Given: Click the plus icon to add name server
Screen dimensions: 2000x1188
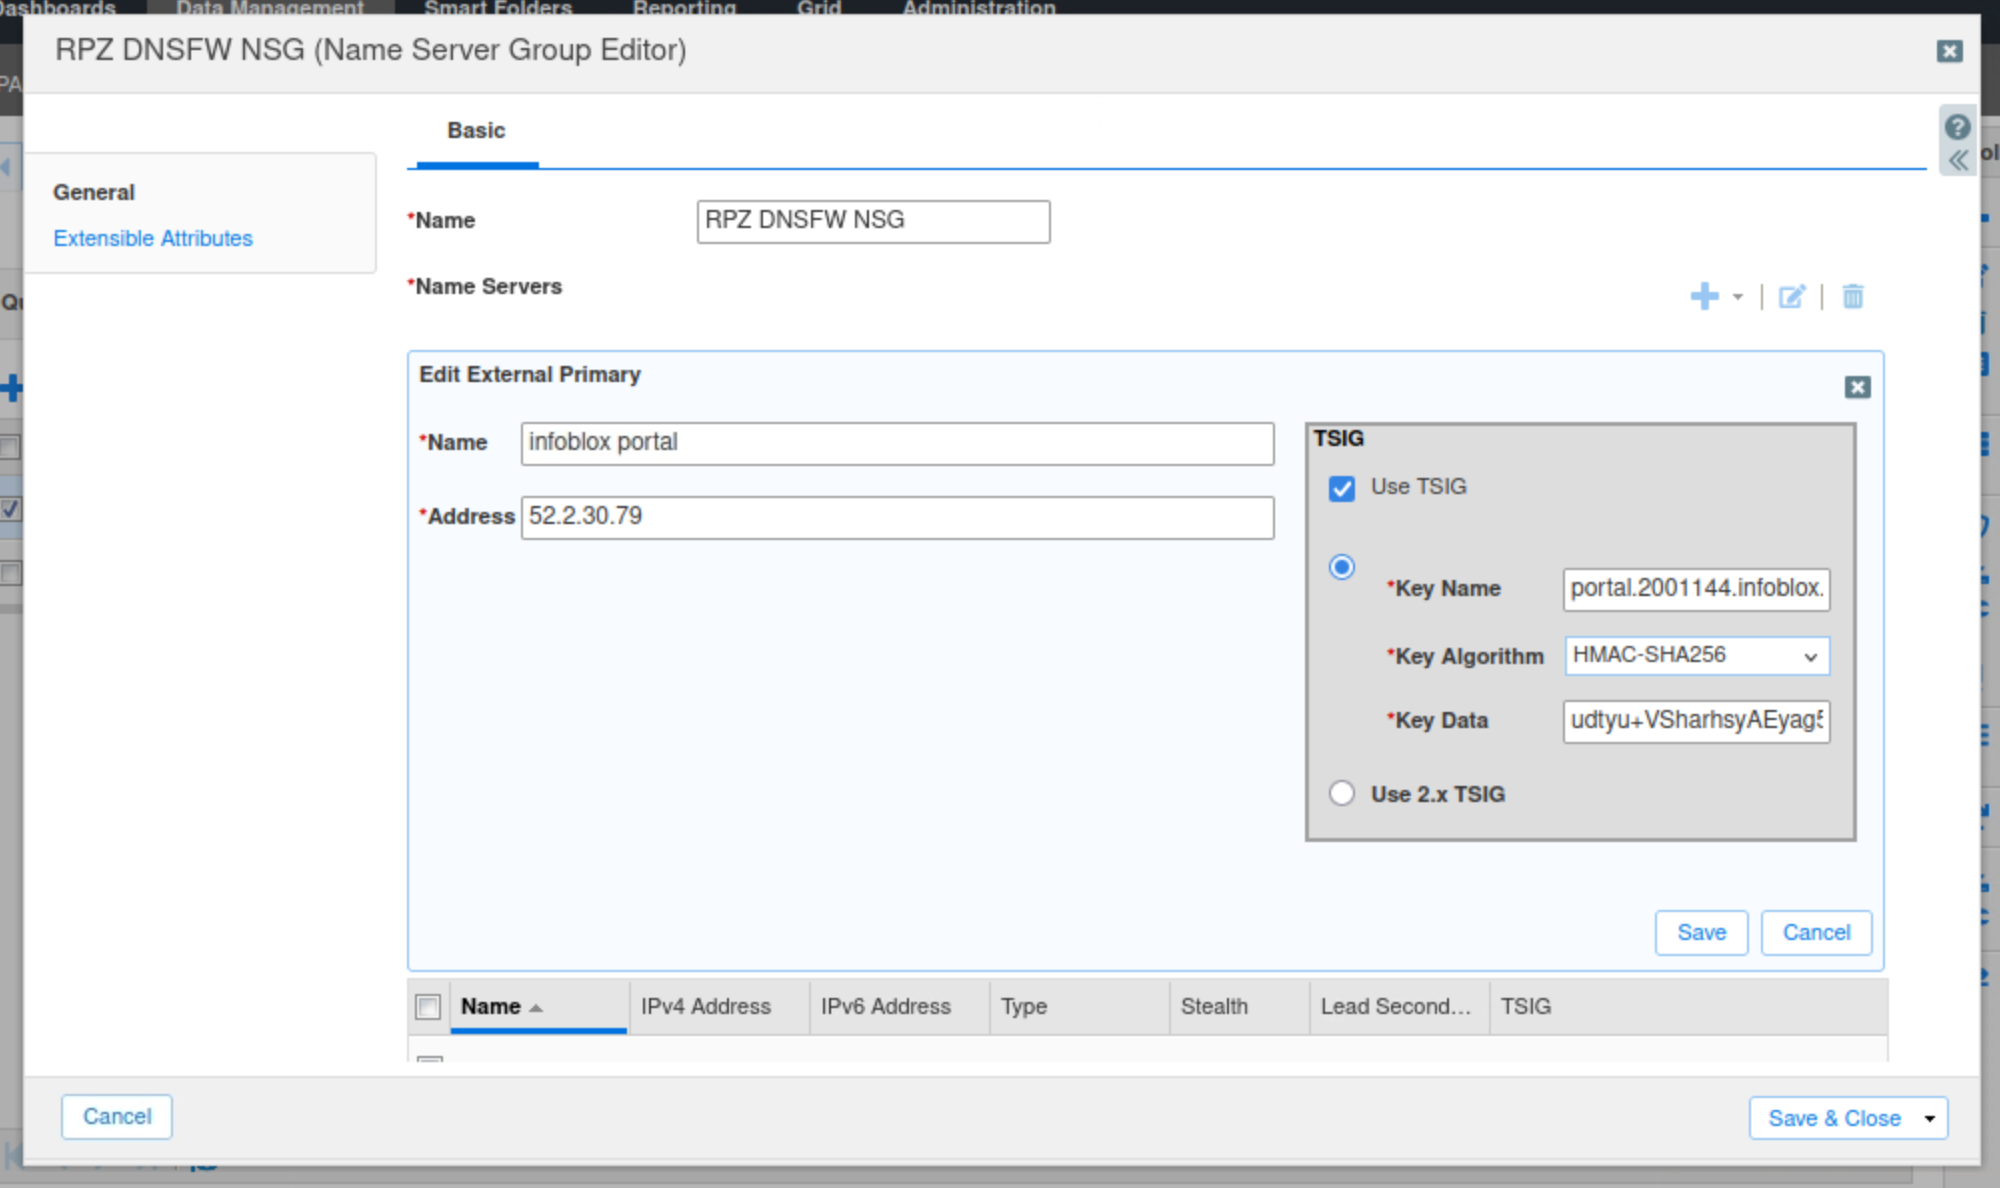Looking at the screenshot, I should point(1704,297).
